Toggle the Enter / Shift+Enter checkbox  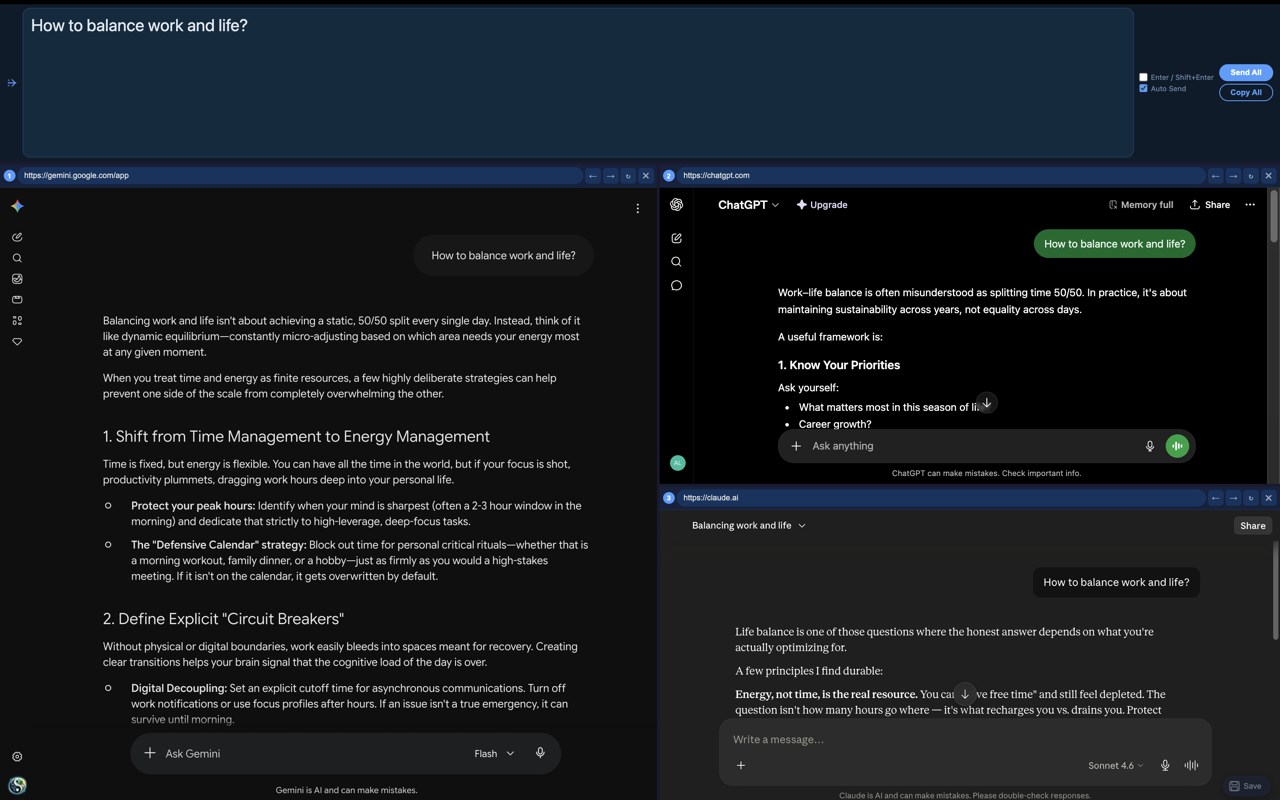tap(1143, 77)
